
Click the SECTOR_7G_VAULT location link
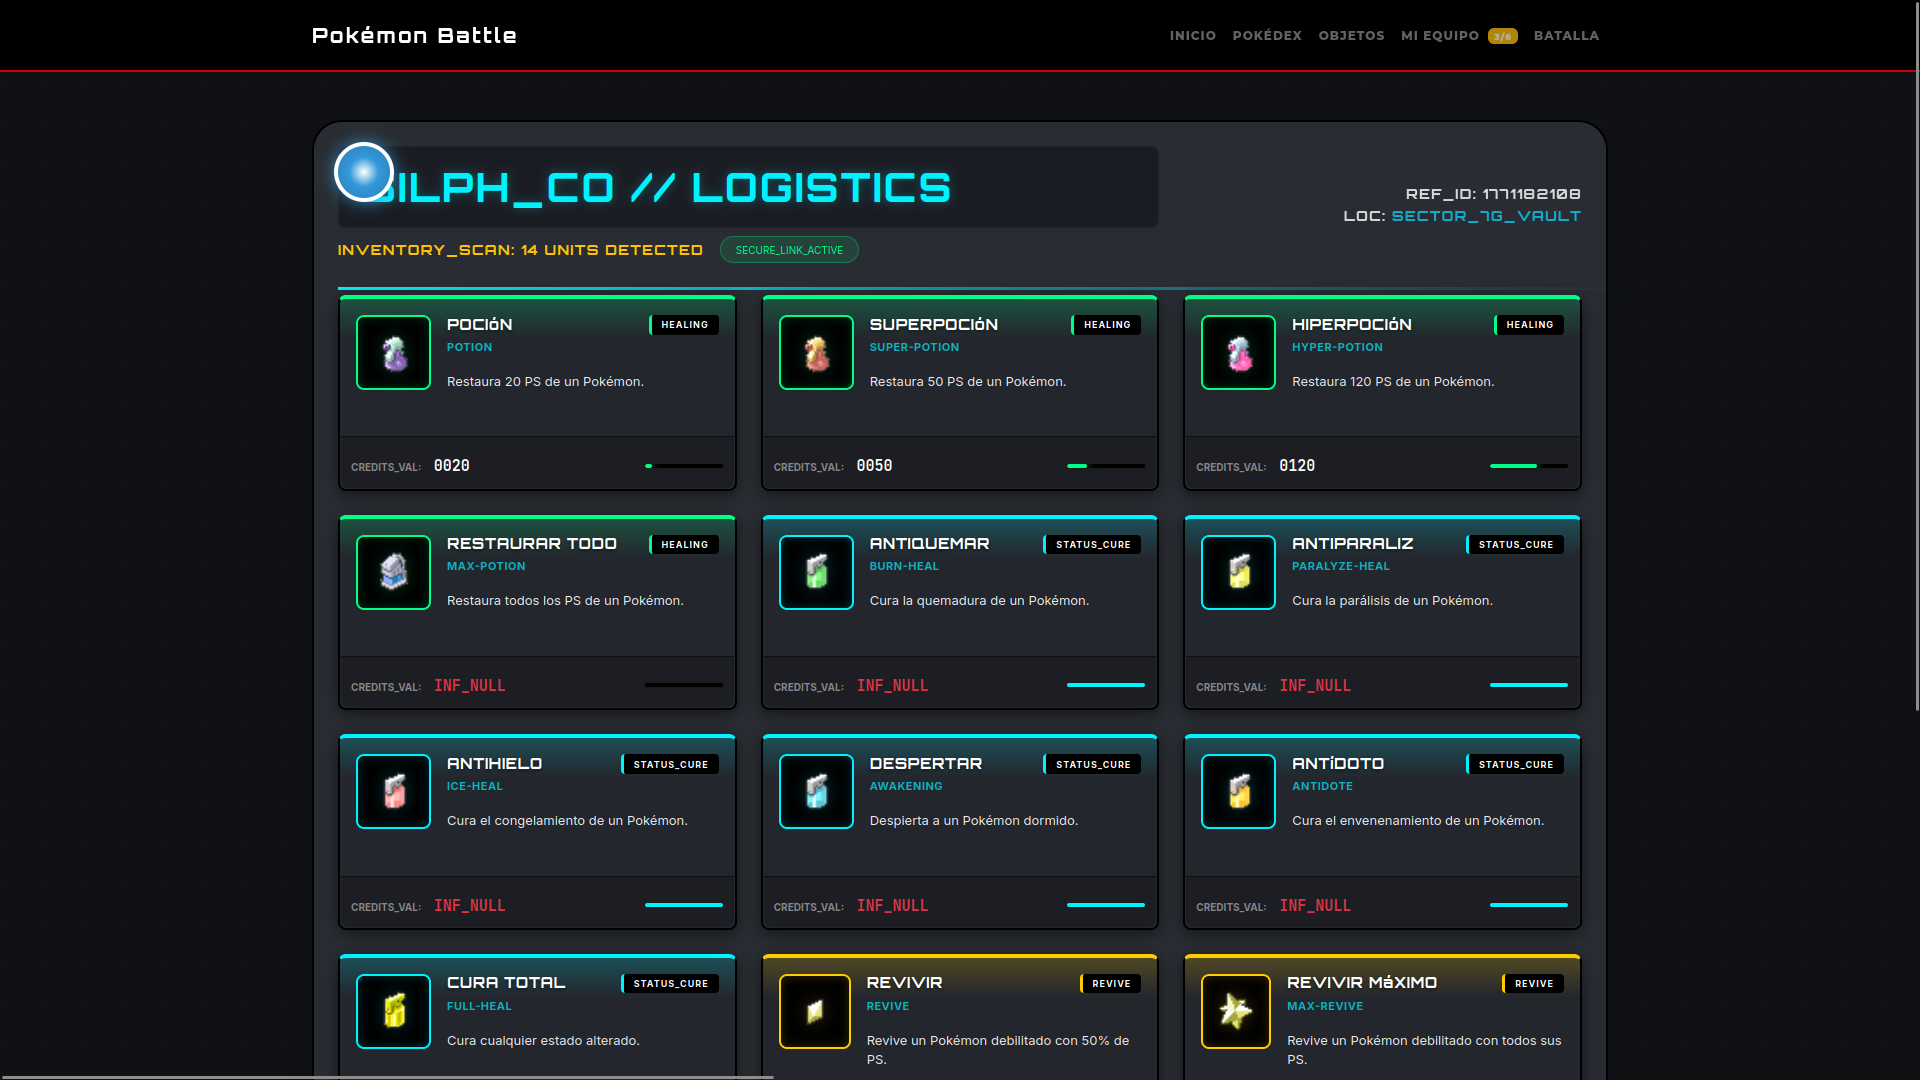1486,216
